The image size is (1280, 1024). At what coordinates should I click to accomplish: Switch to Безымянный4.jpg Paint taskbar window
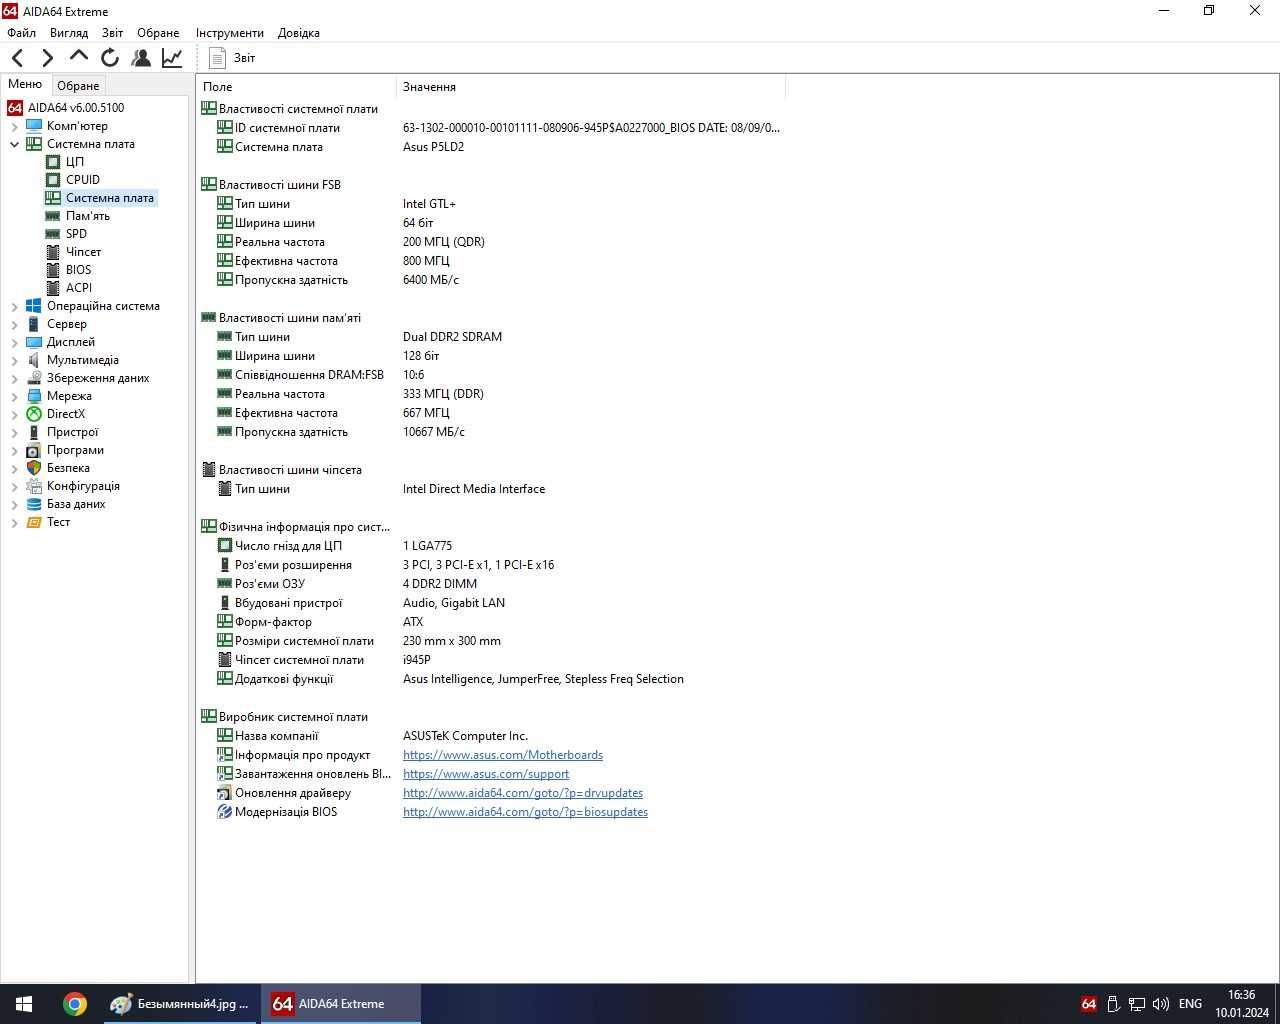click(181, 1004)
